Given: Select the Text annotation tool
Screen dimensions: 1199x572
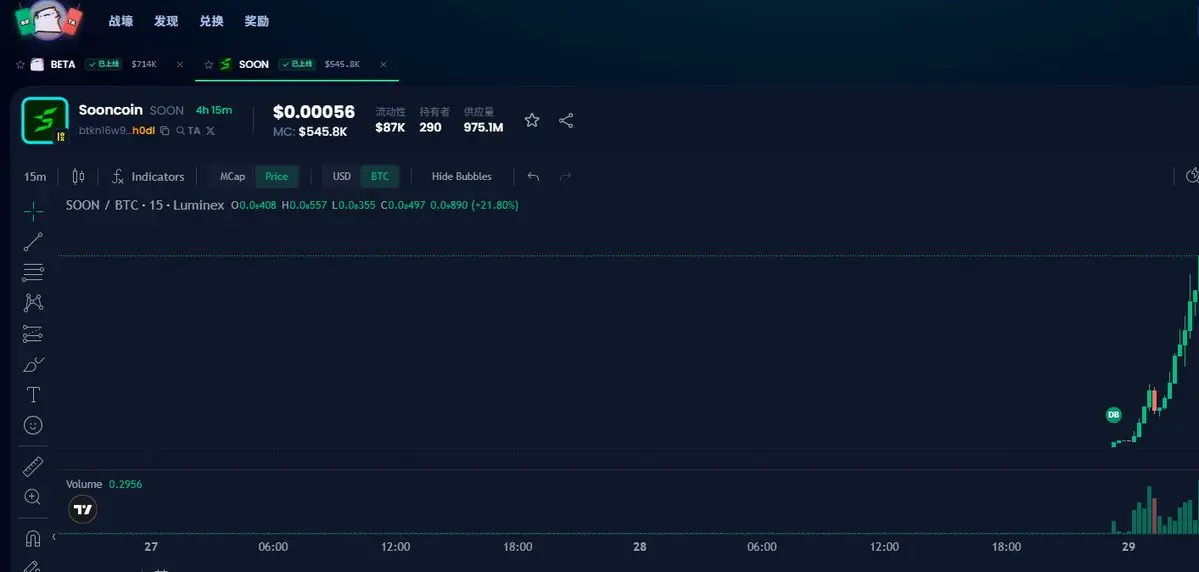Looking at the screenshot, I should (x=33, y=395).
